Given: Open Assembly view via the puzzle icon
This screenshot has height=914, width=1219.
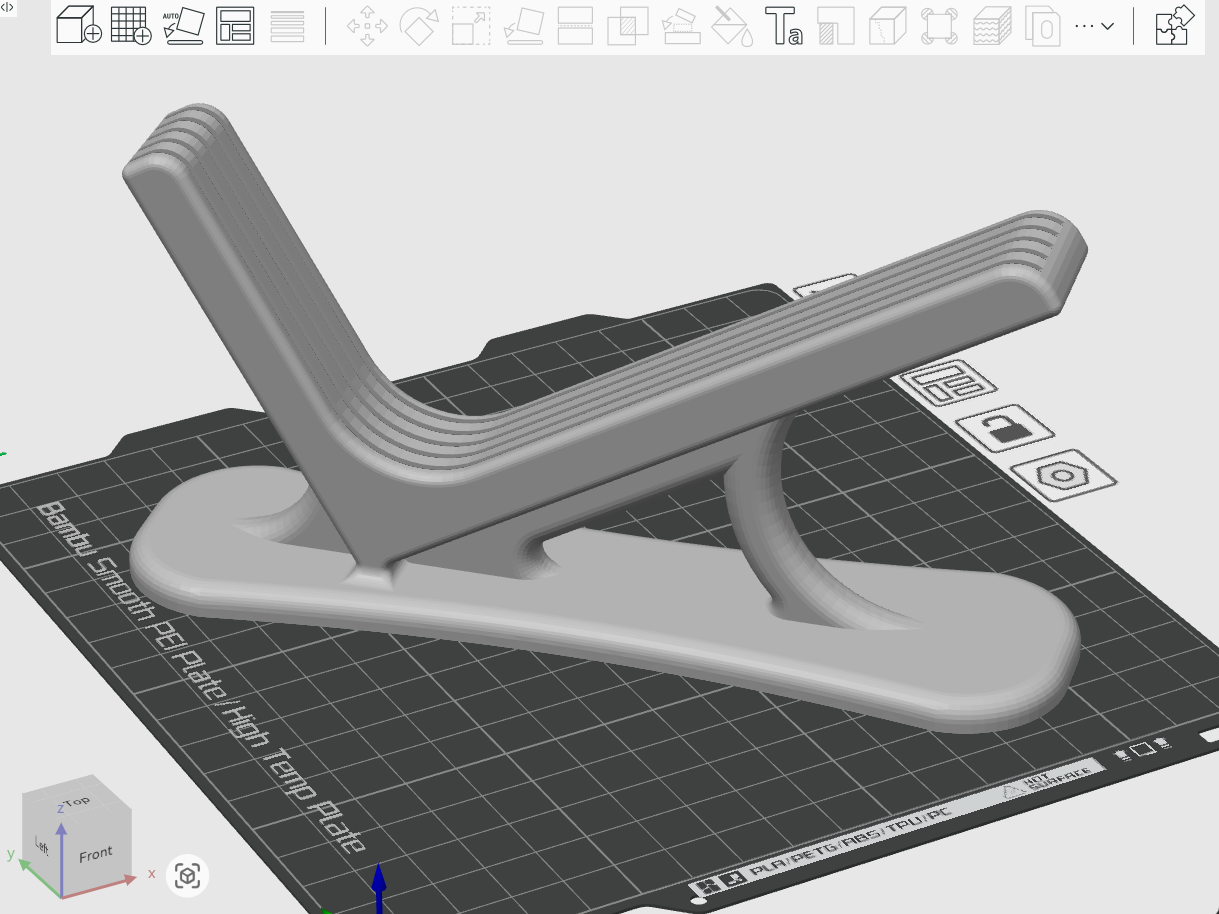Looking at the screenshot, I should (1171, 26).
